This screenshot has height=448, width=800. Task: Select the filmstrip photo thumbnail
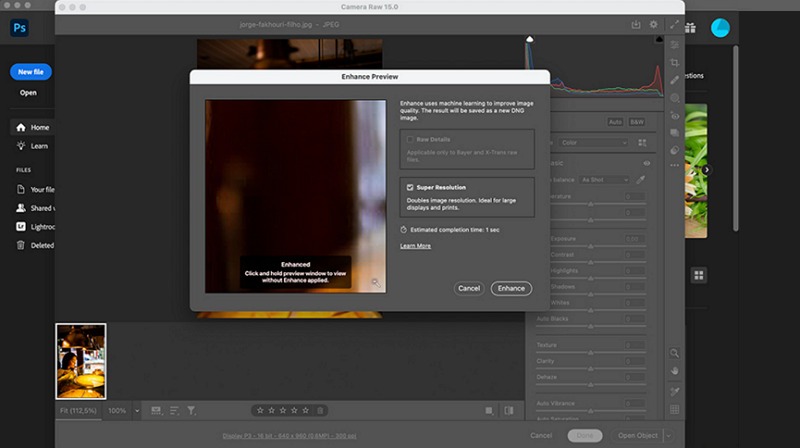pos(81,361)
